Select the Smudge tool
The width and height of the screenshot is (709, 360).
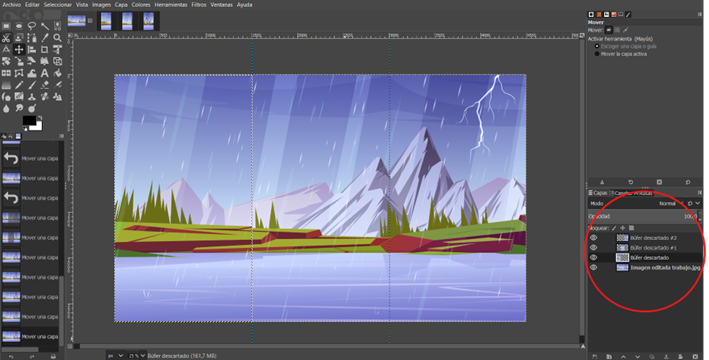tap(19, 108)
